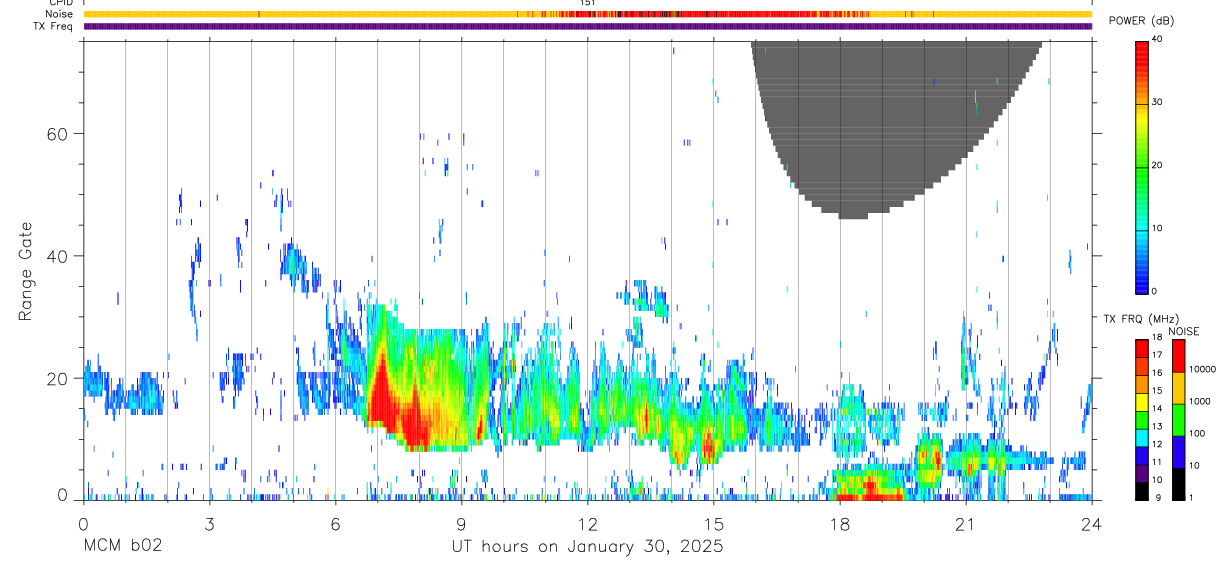Click the x-axis hour tick label 21
The width and height of the screenshot is (1228, 567).
pos(966,524)
